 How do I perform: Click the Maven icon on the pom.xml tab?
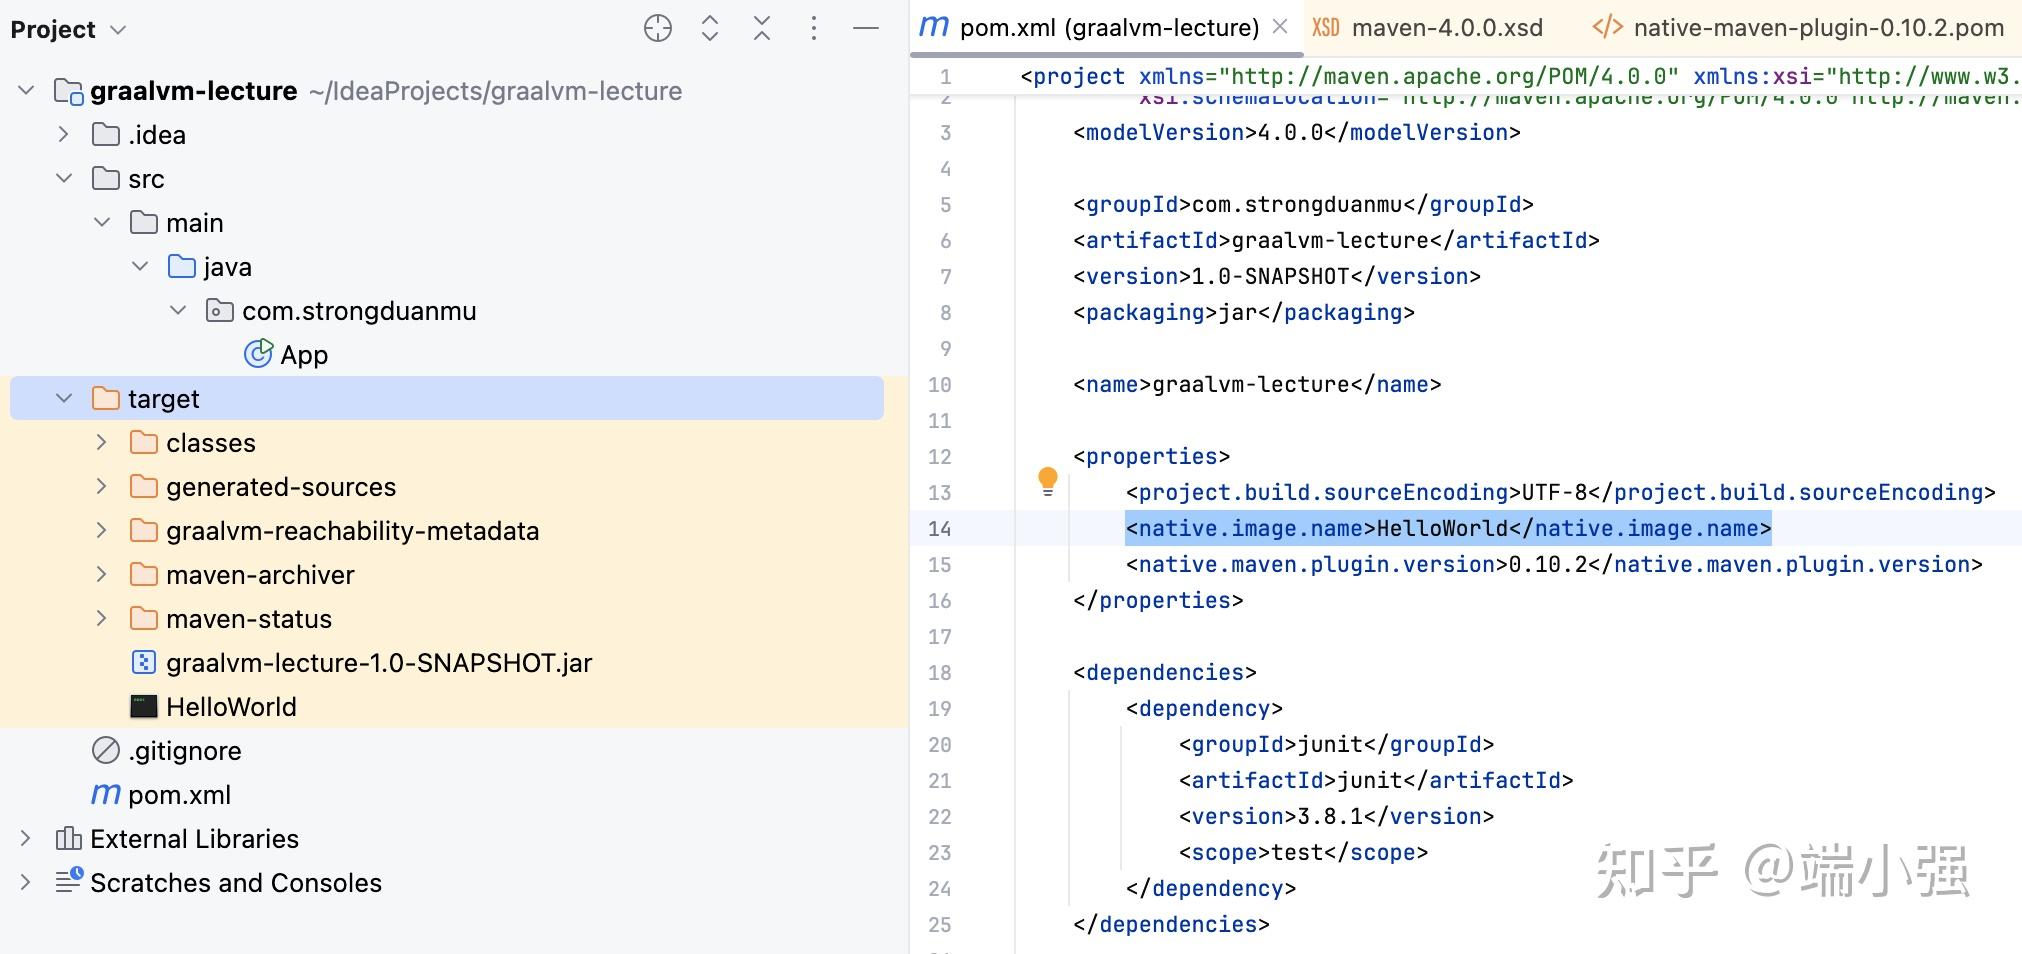(933, 27)
